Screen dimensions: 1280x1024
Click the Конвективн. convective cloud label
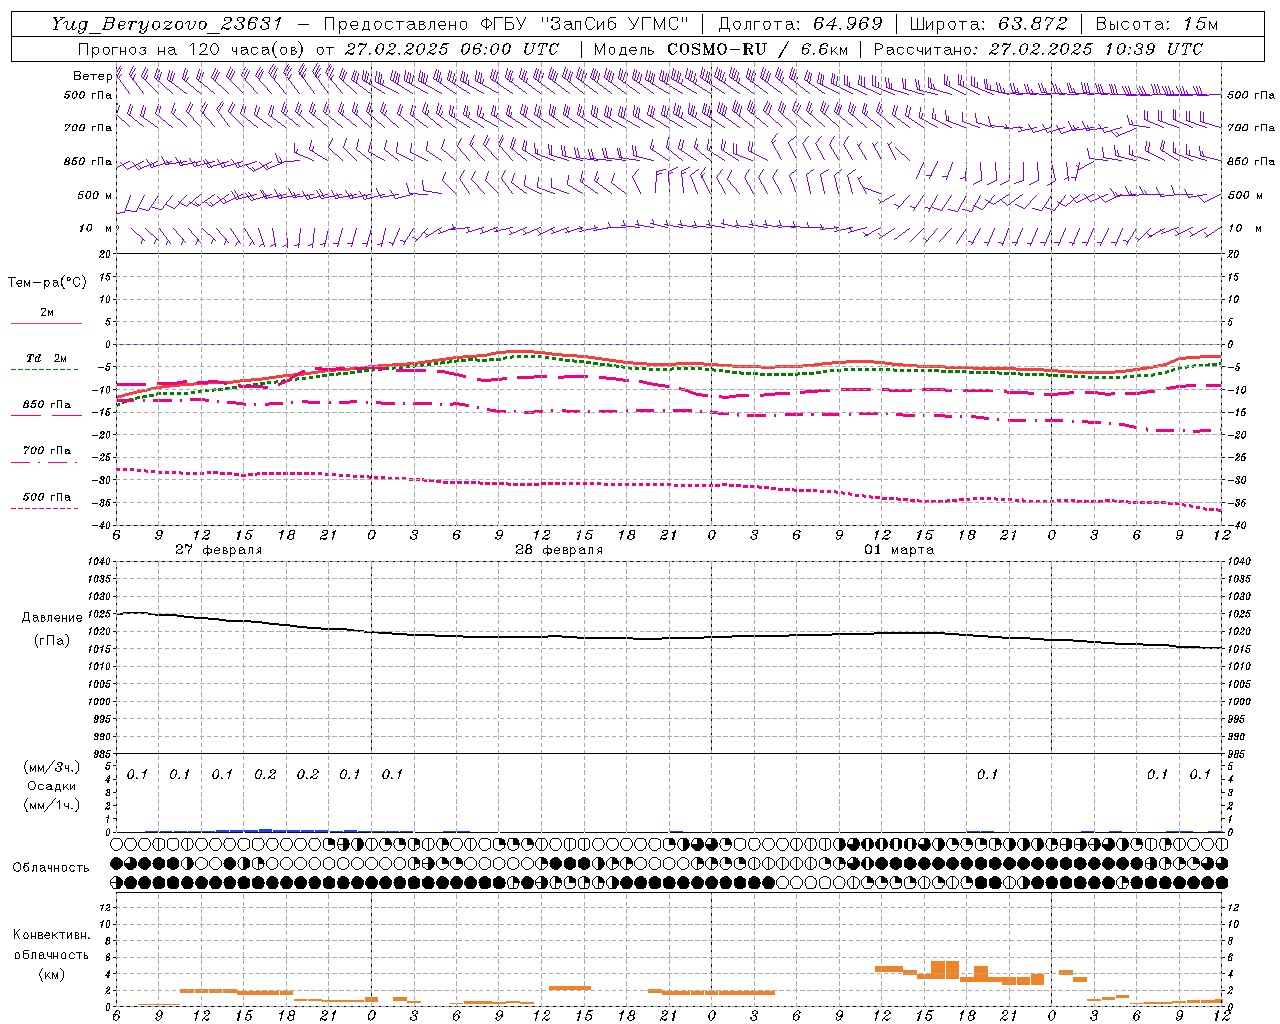[51, 935]
